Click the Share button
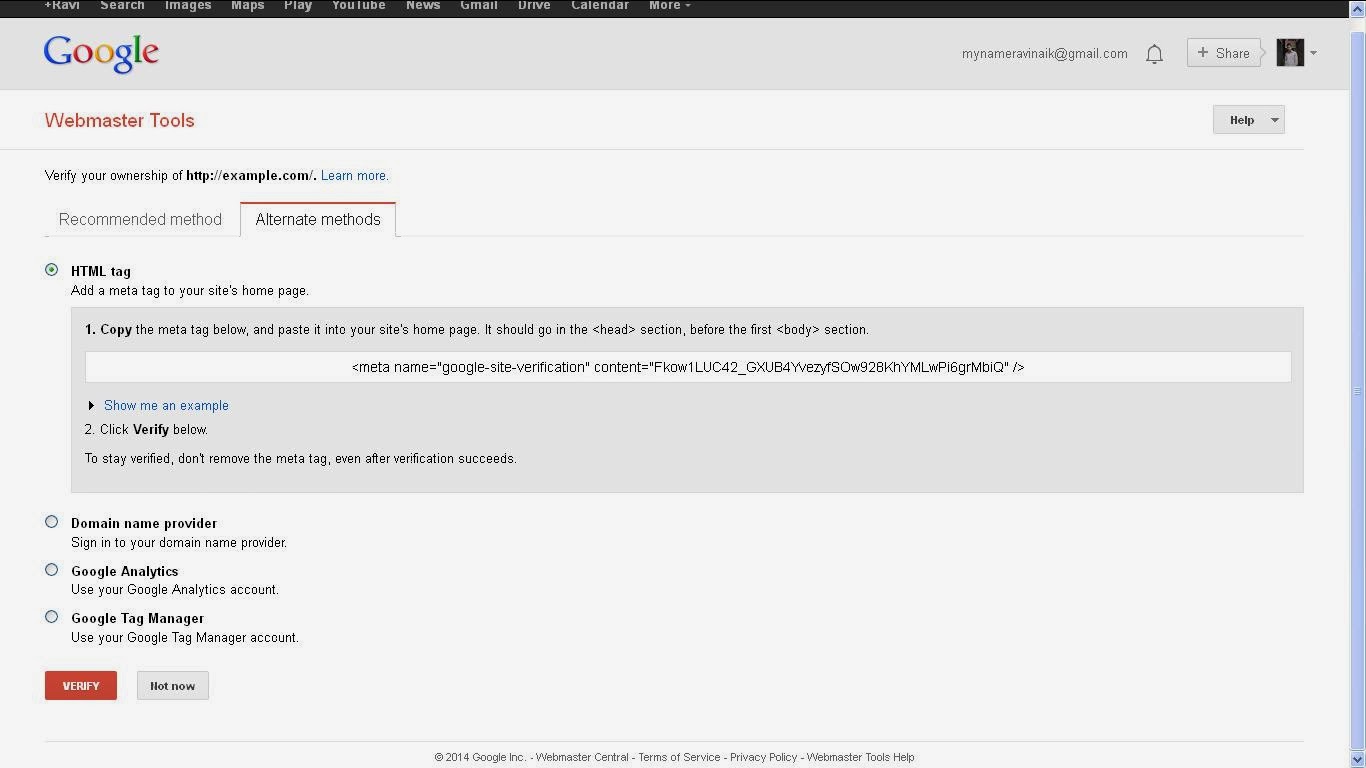 (x=1223, y=53)
